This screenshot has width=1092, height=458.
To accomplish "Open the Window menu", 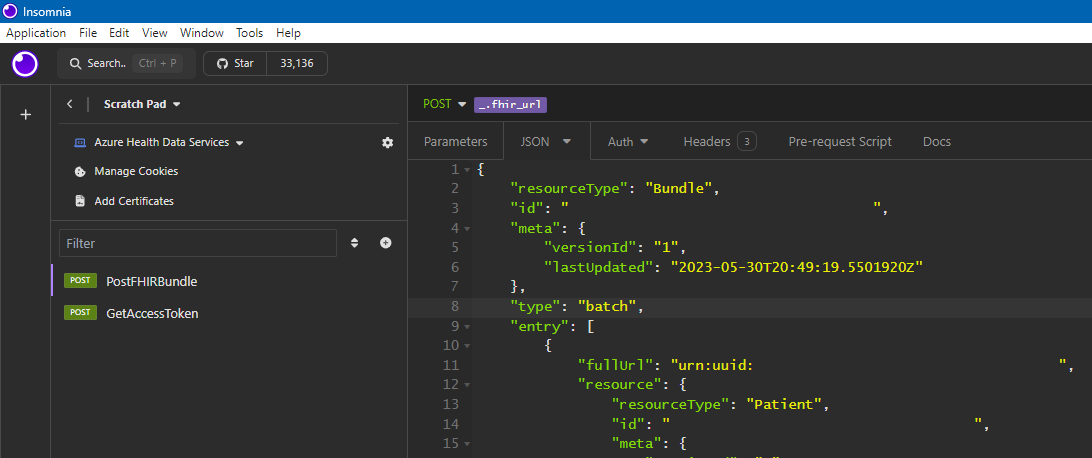I will click(201, 33).
